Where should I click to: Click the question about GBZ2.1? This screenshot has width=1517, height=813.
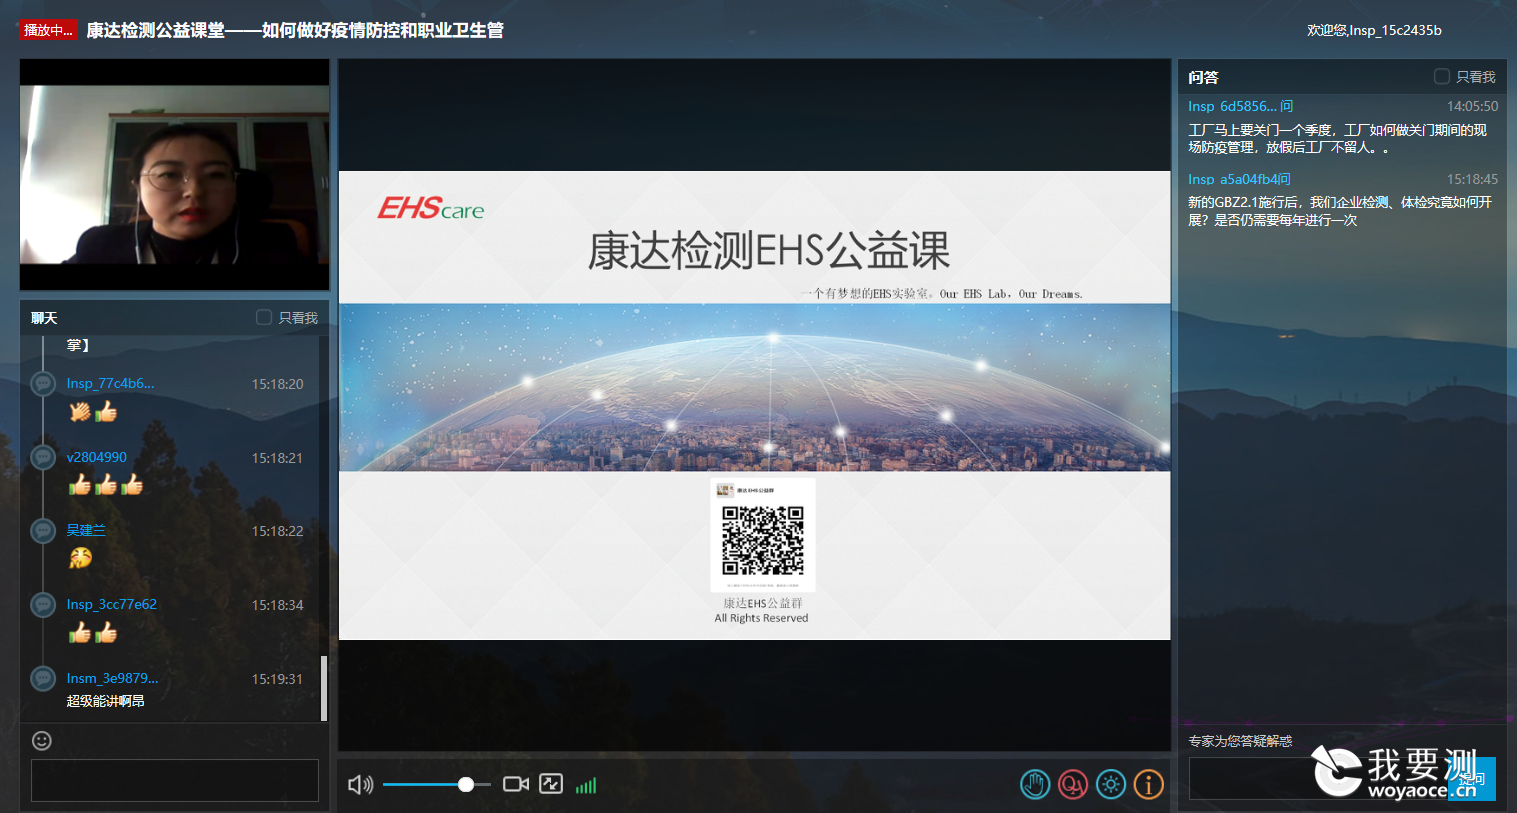(x=1340, y=211)
